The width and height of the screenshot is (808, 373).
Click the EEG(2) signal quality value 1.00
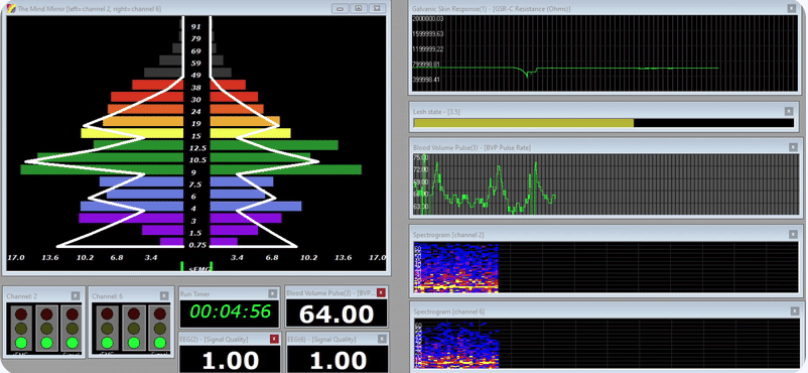coord(230,361)
